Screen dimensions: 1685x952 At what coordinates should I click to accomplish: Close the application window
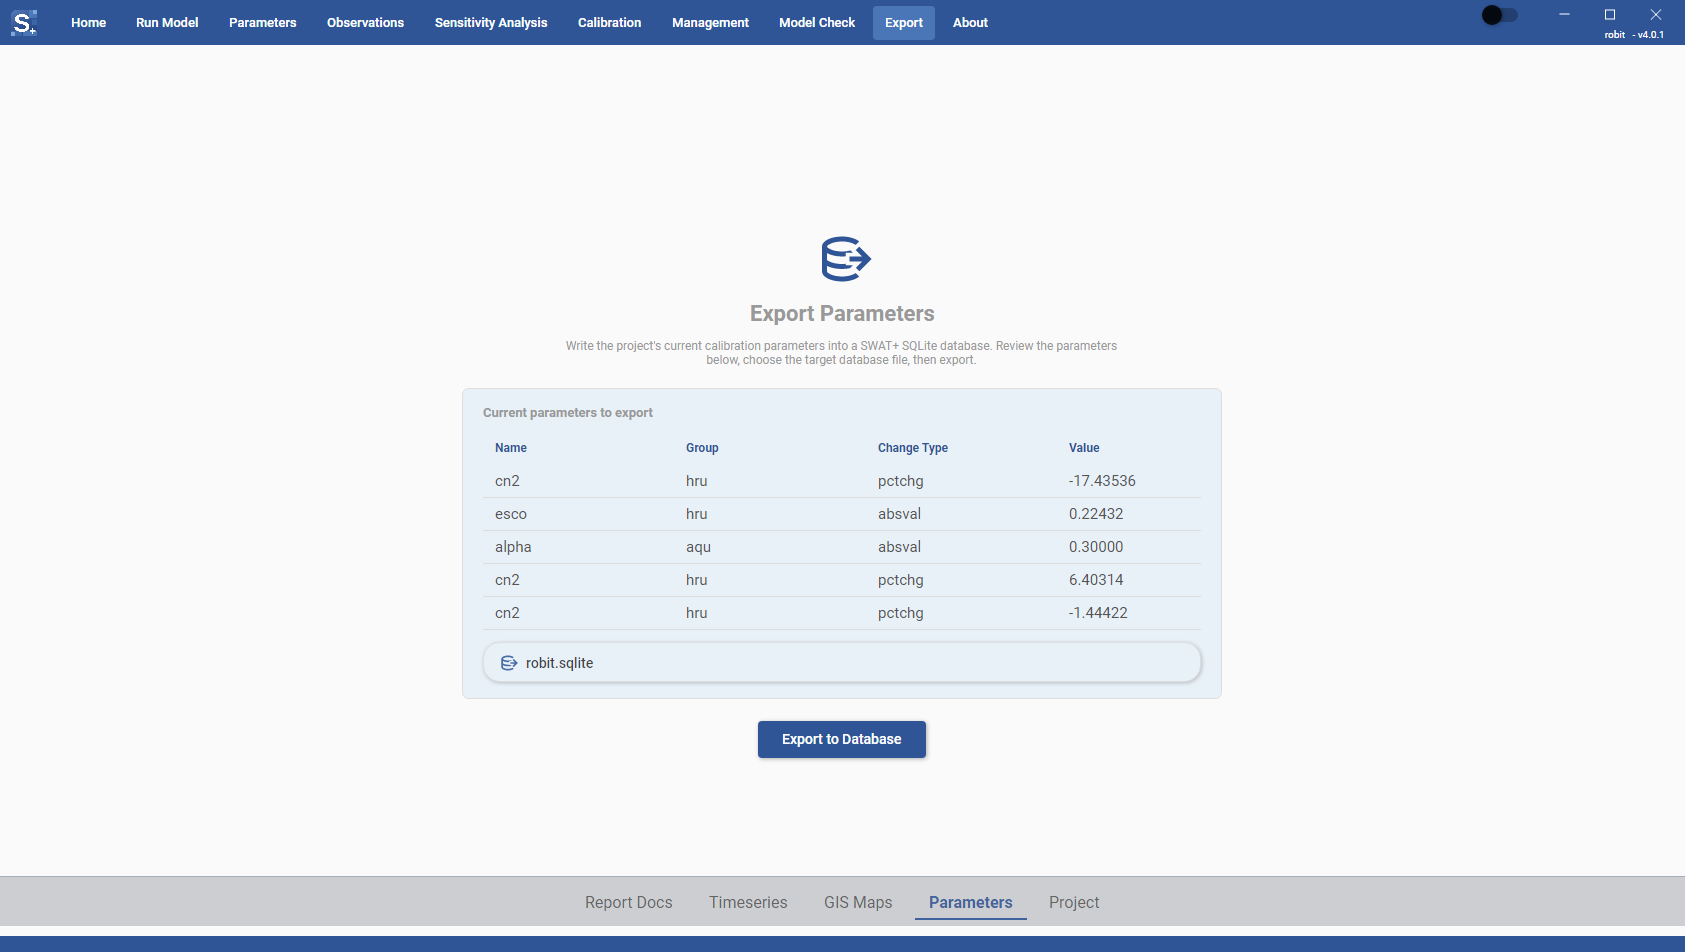tap(1656, 14)
